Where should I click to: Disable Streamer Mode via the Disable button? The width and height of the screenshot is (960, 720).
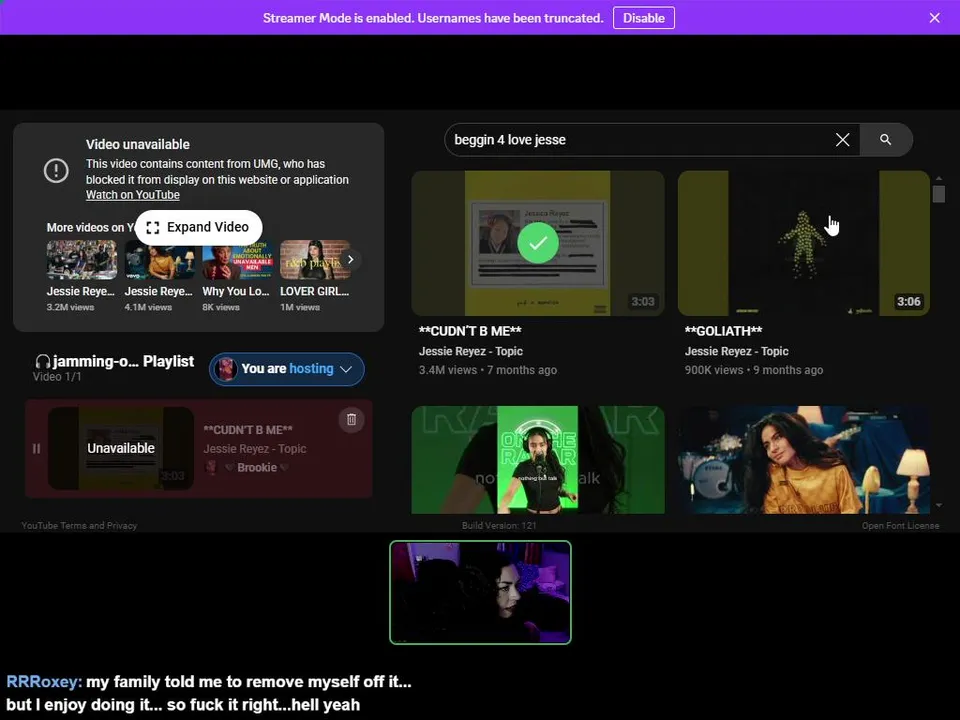point(643,18)
